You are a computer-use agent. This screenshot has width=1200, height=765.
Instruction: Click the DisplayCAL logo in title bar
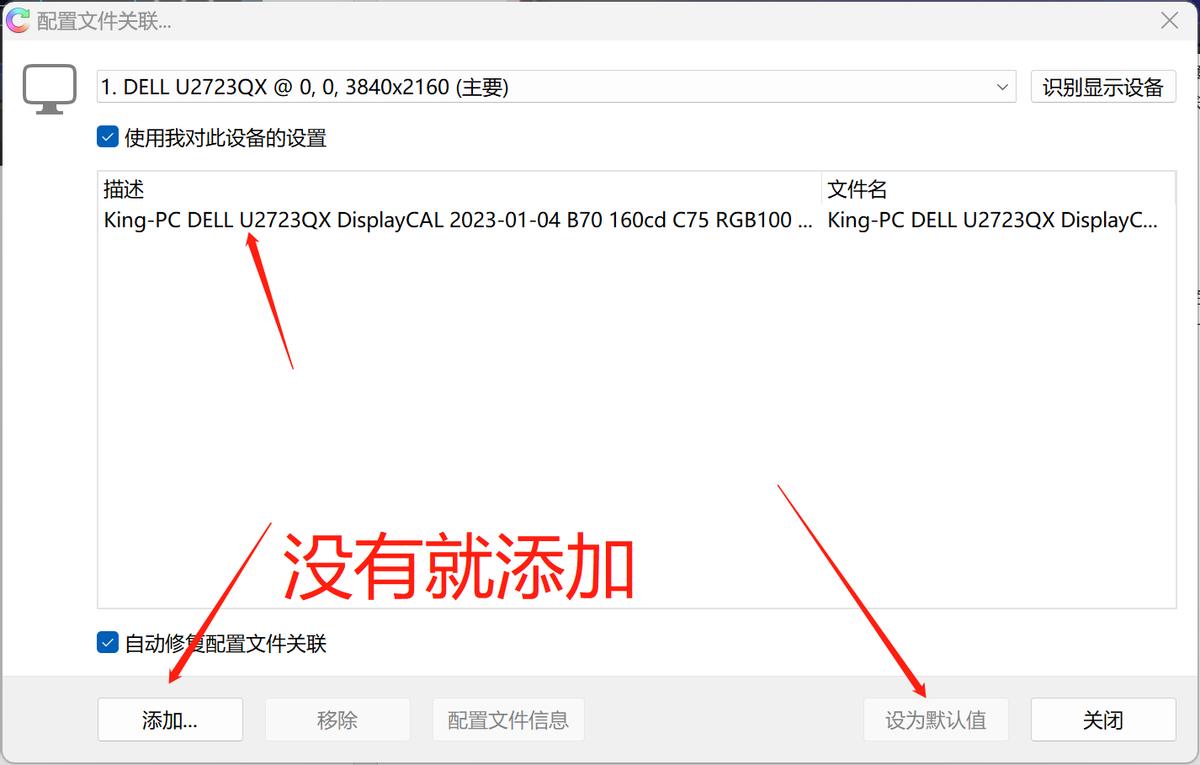click(x=16, y=20)
